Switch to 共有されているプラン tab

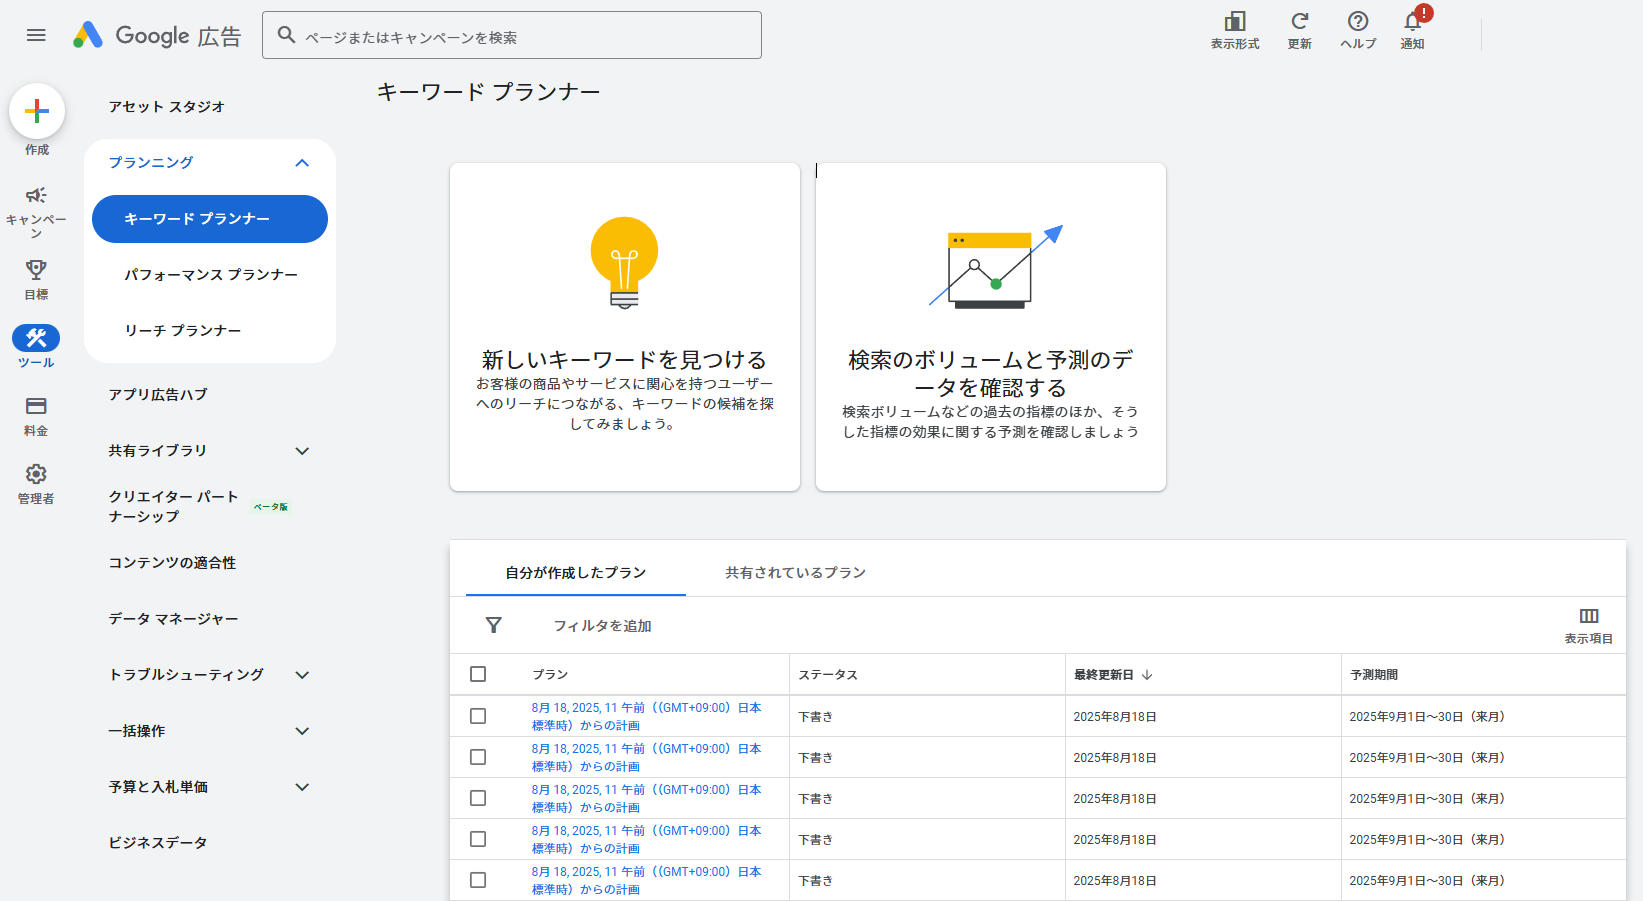point(795,573)
